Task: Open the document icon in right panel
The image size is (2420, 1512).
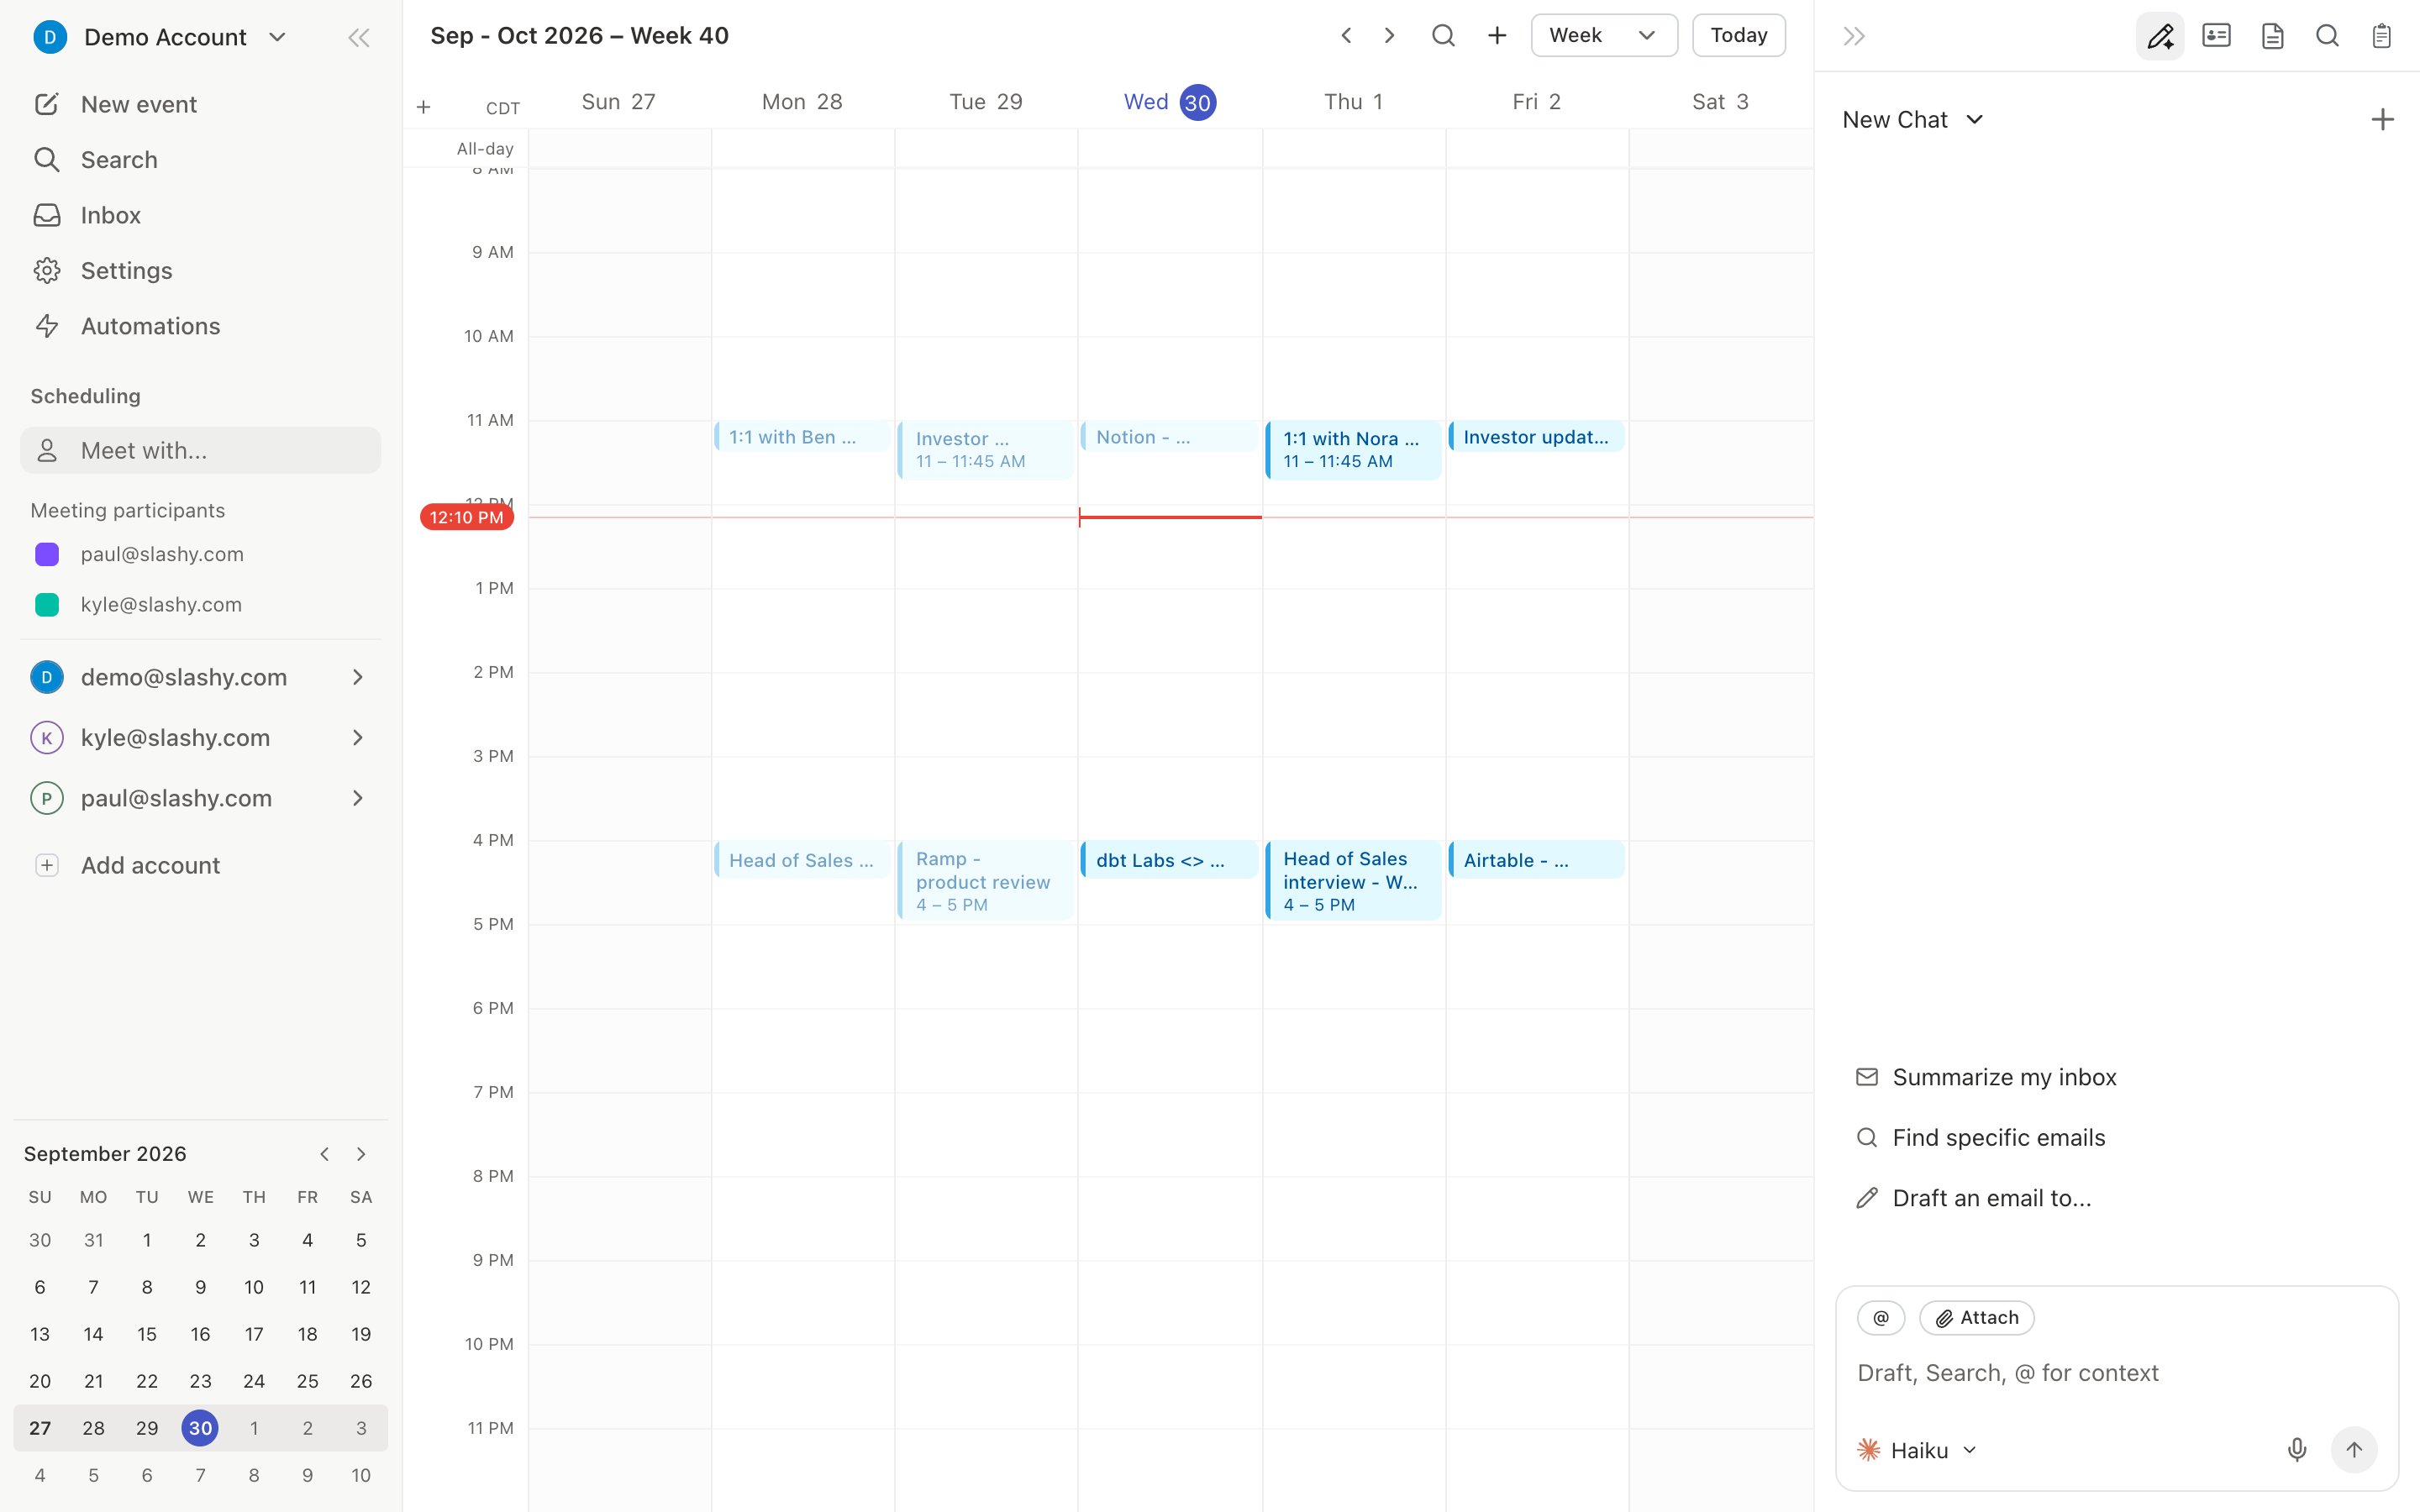Action: pos(2272,36)
